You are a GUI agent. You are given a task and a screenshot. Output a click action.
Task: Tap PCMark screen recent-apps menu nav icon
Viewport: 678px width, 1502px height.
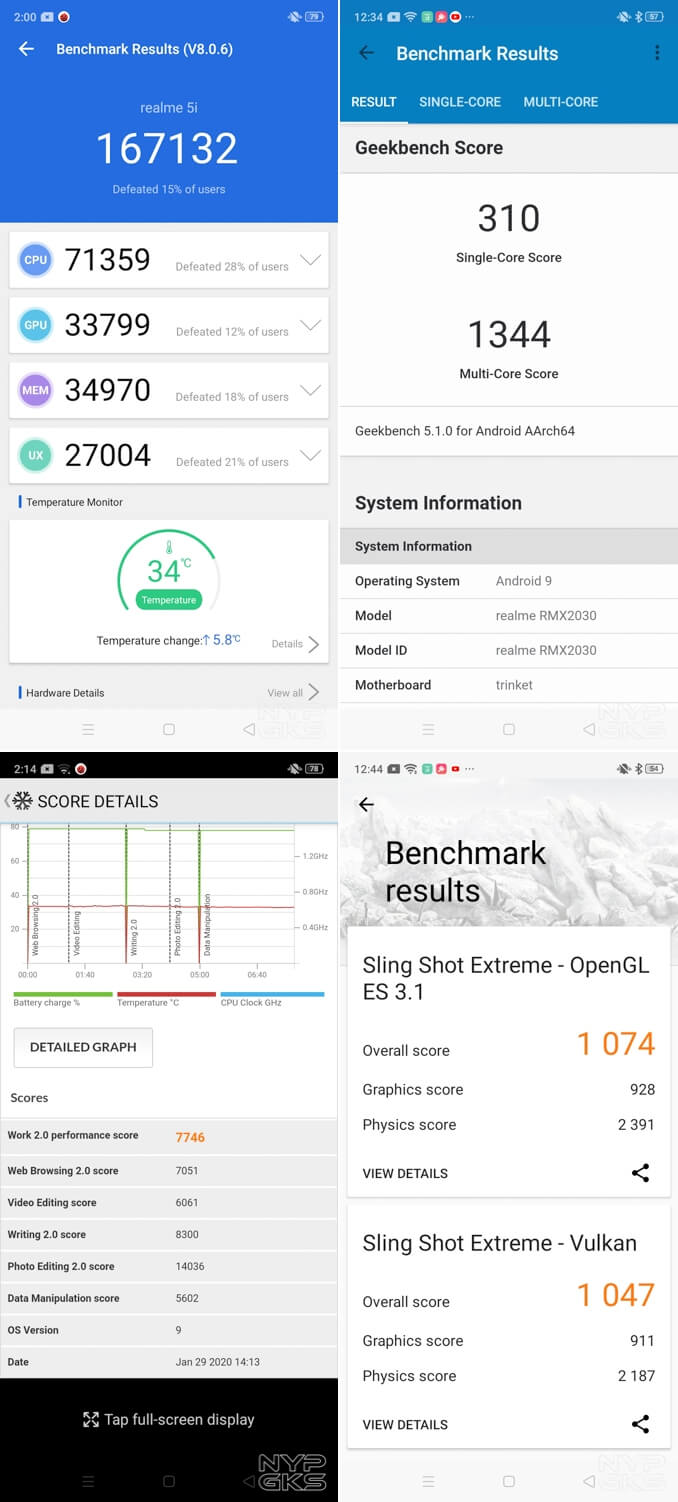88,1481
